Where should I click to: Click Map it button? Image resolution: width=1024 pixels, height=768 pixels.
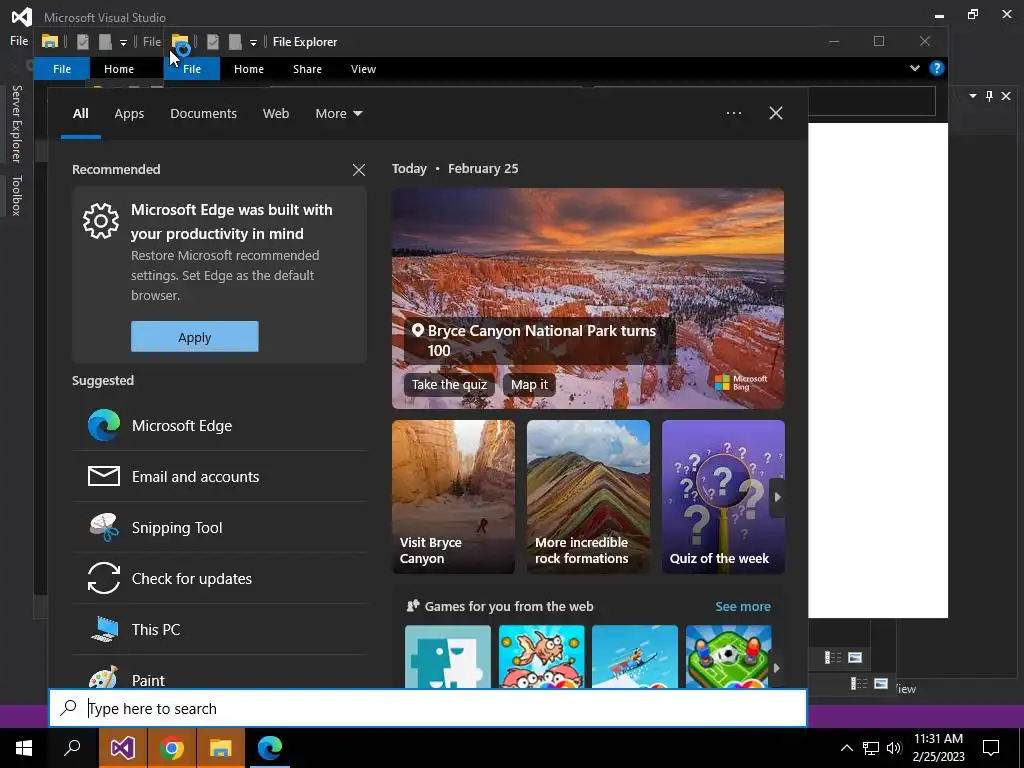pyautogui.click(x=529, y=384)
